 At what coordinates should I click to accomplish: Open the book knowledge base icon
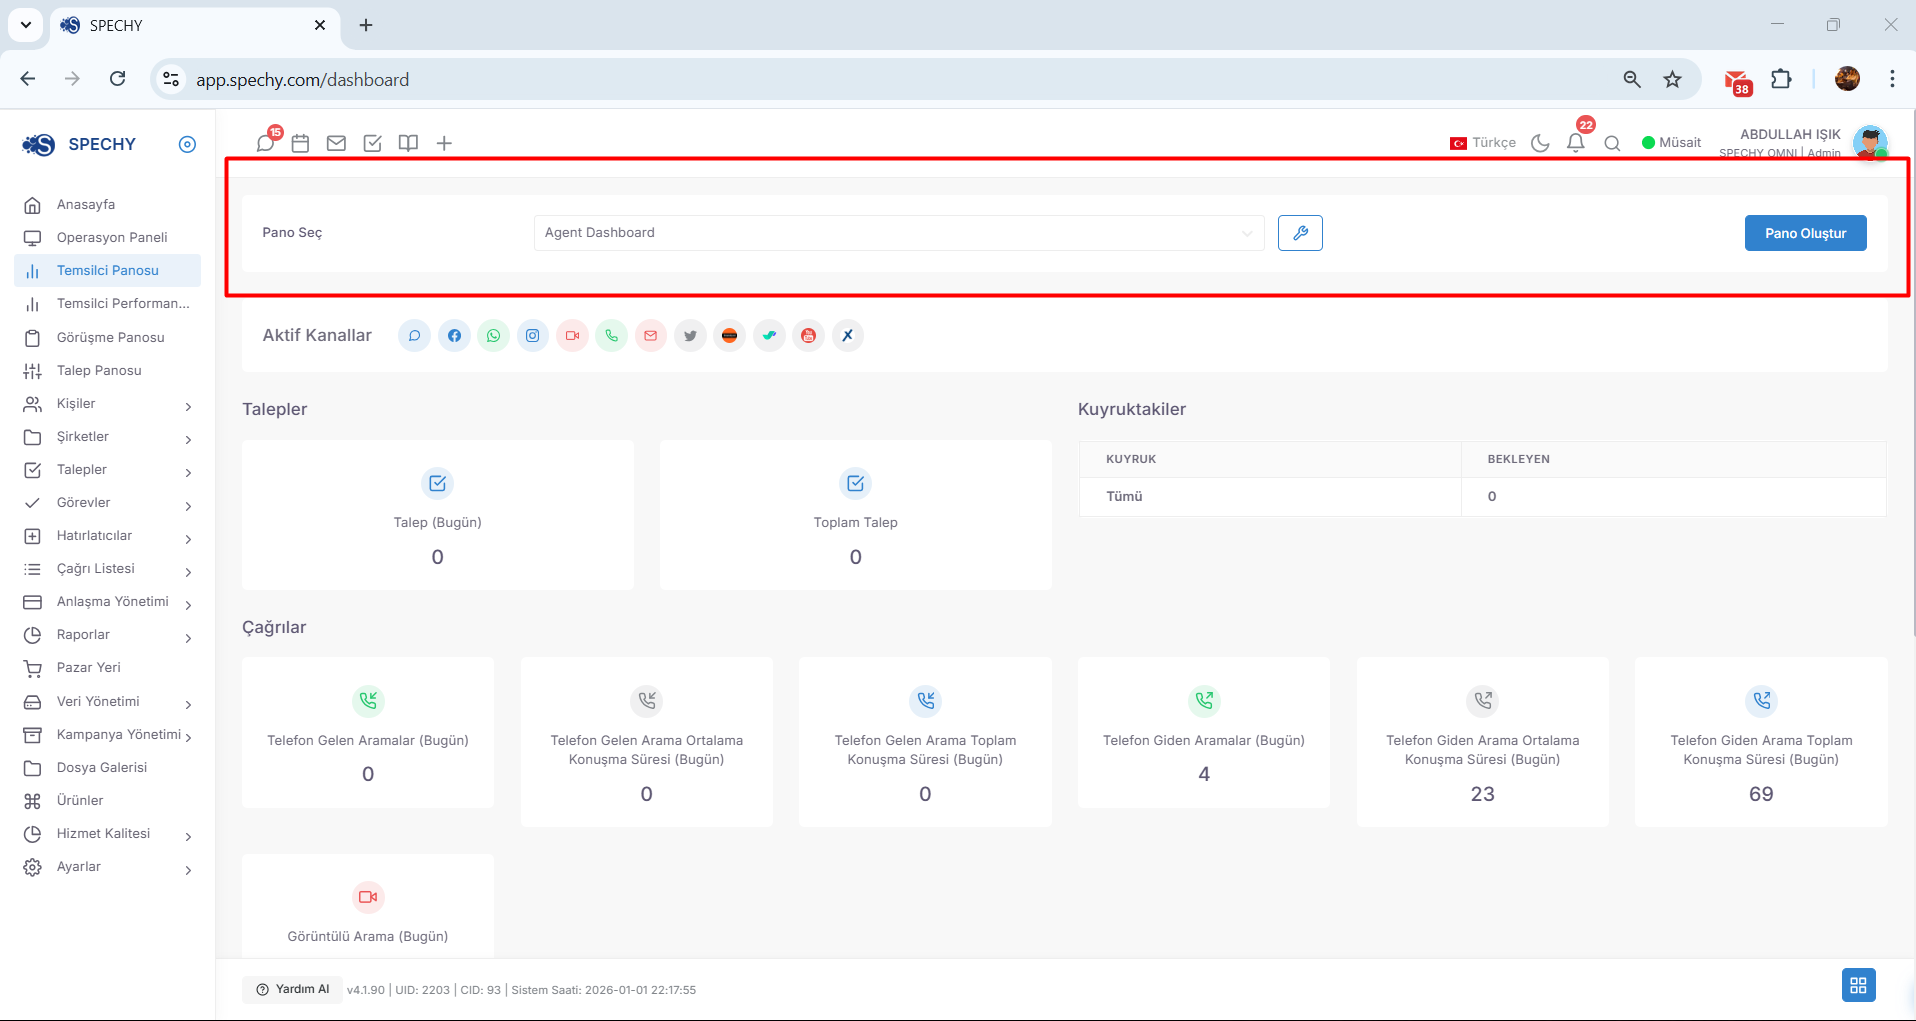(408, 143)
